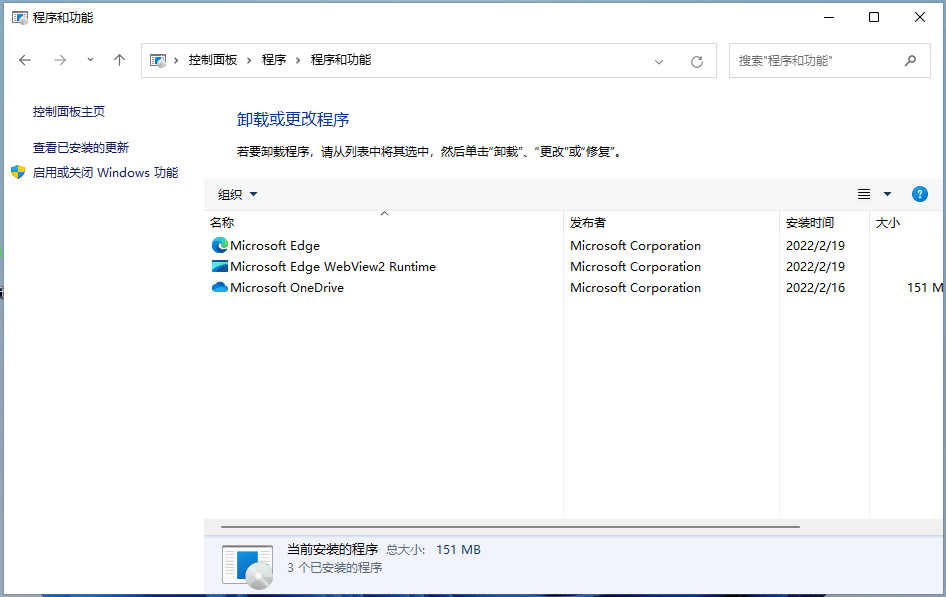Go up one folder level
Viewport: 946px width, 597px height.
click(119, 60)
